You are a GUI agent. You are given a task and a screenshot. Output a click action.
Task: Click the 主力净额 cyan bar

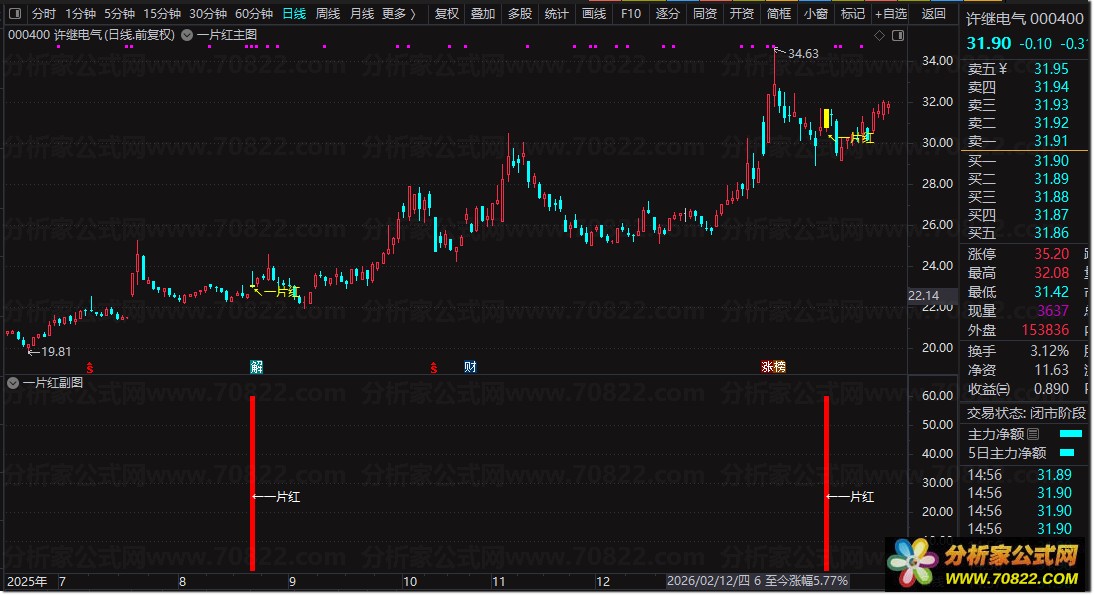click(x=1071, y=434)
